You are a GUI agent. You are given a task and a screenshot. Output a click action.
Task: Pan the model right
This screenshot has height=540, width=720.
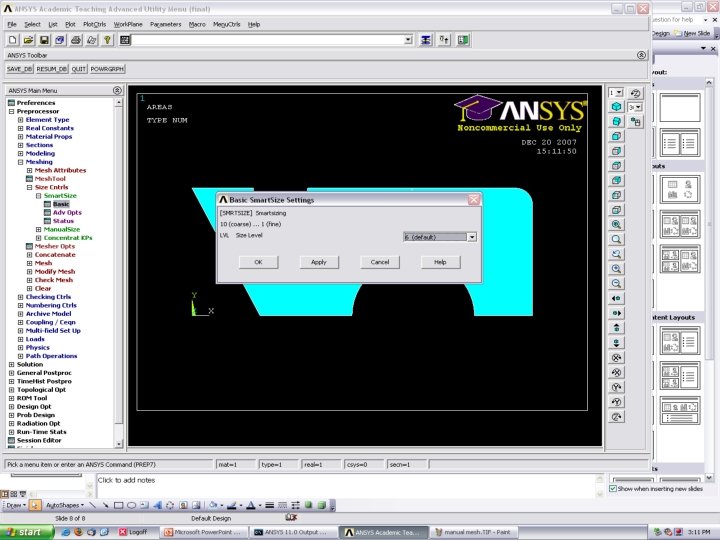pyautogui.click(x=617, y=313)
